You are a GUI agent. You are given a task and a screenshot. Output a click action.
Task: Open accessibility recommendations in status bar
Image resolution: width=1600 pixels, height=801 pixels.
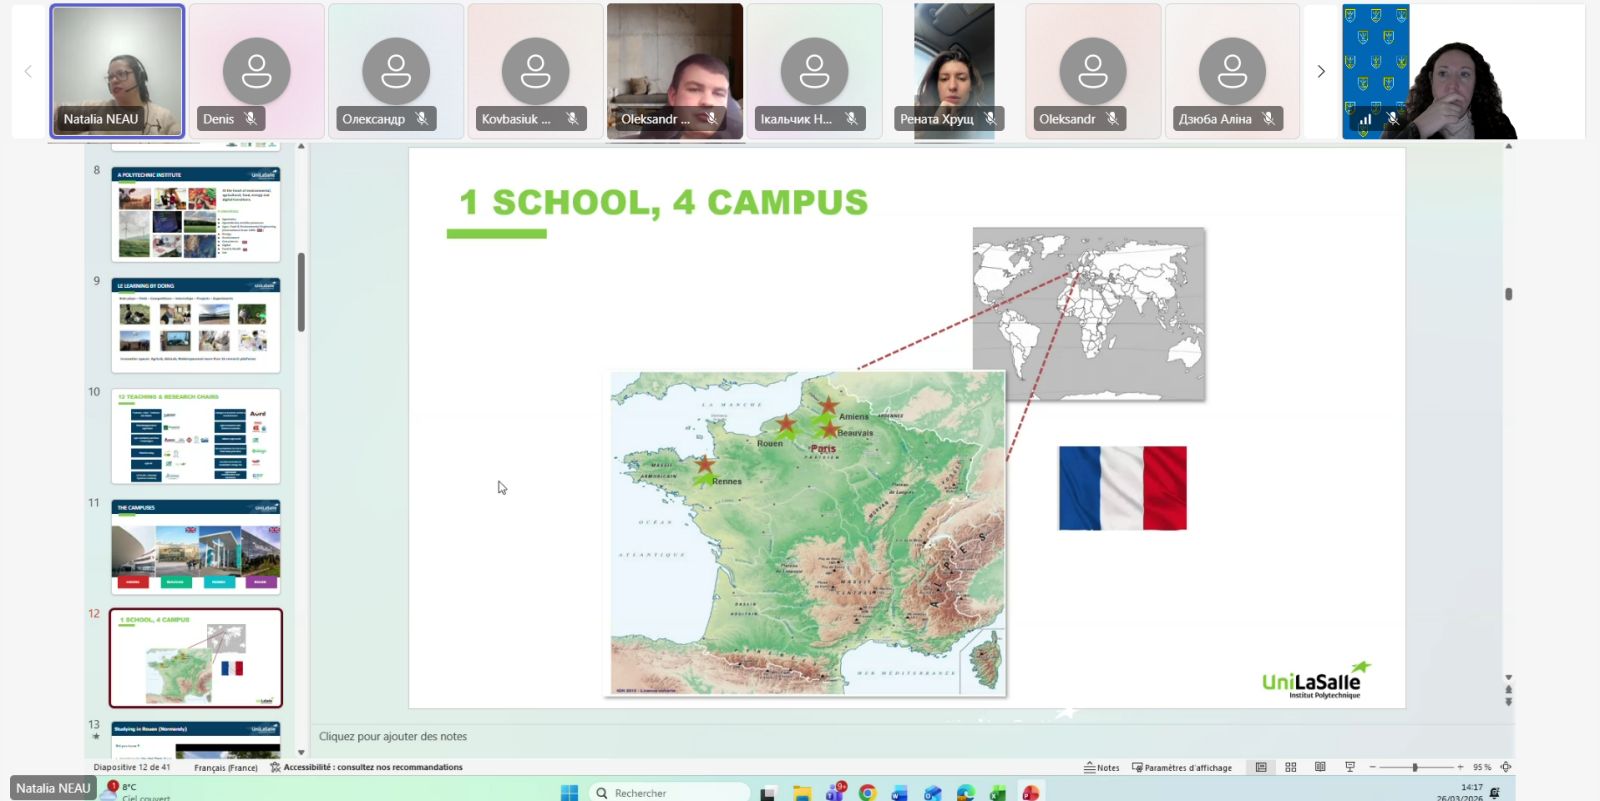click(x=366, y=767)
